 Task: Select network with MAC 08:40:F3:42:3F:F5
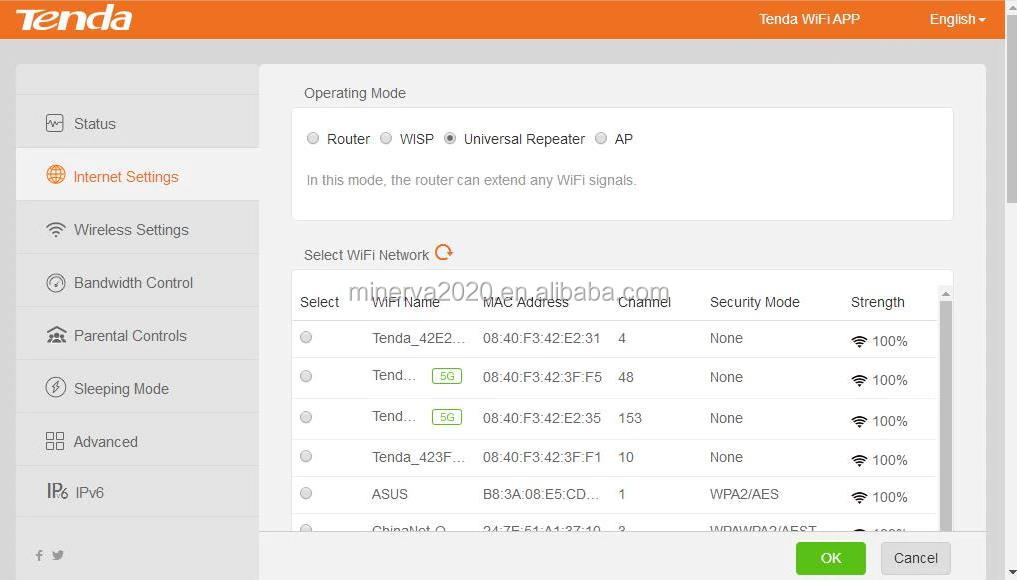(306, 376)
